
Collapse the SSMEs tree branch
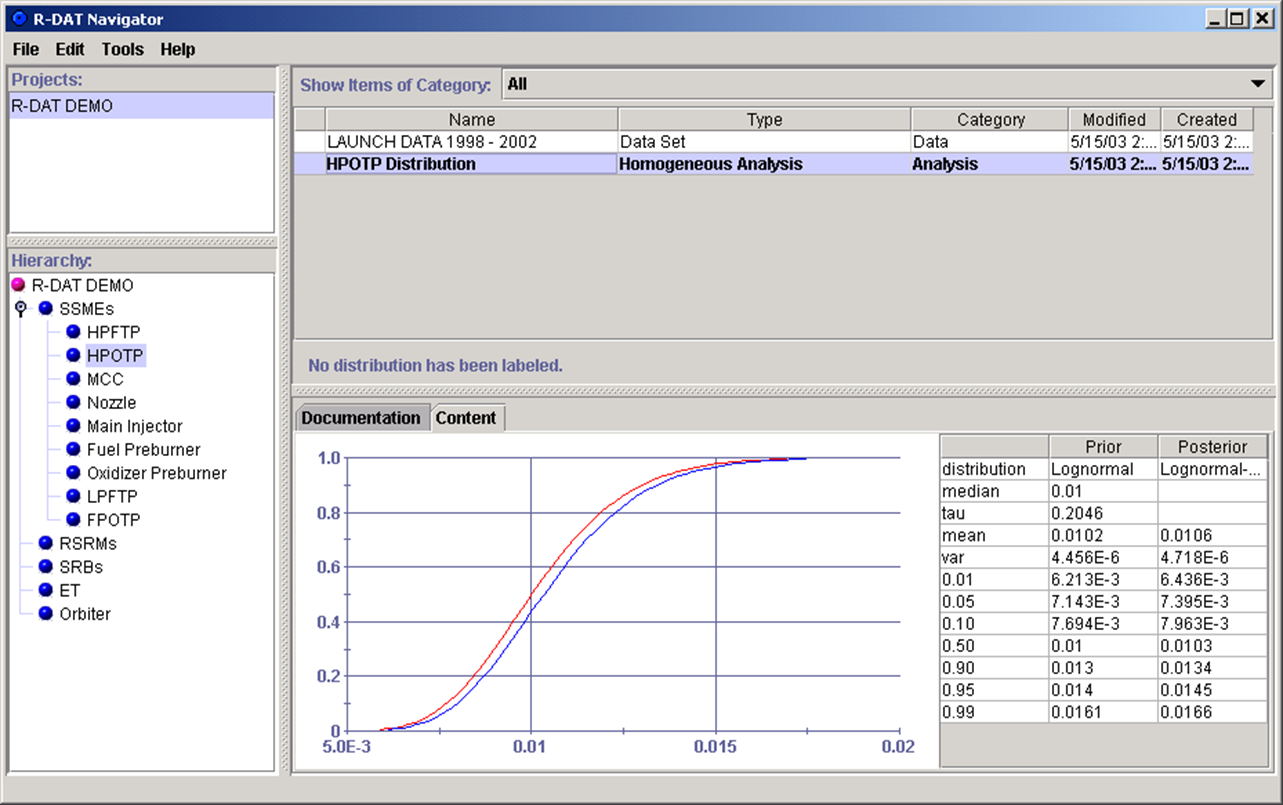pos(19,308)
